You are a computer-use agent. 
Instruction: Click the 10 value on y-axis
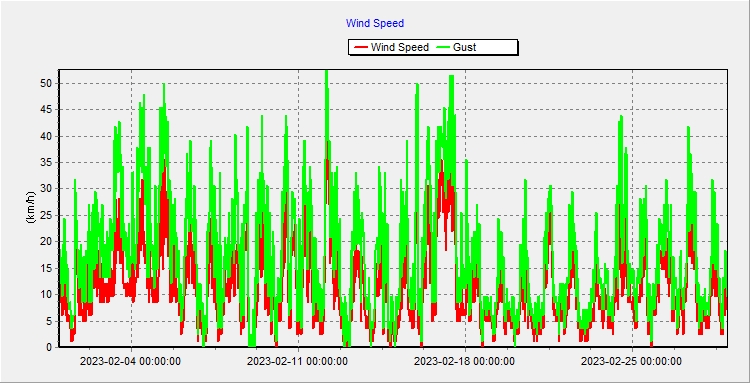[x=46, y=295]
